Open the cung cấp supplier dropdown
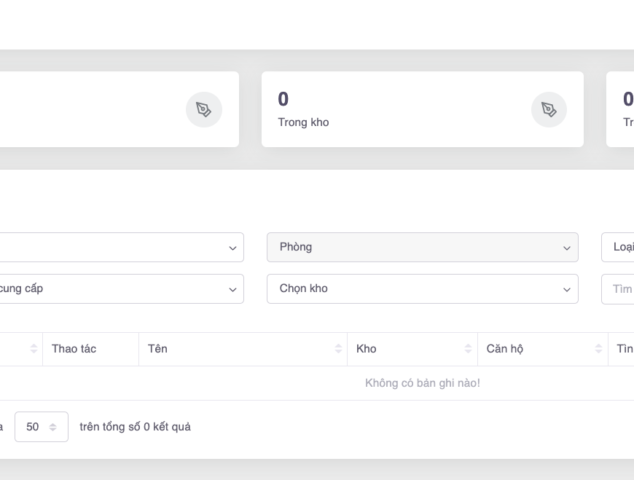Image resolution: width=634 pixels, height=480 pixels. click(x=120, y=289)
